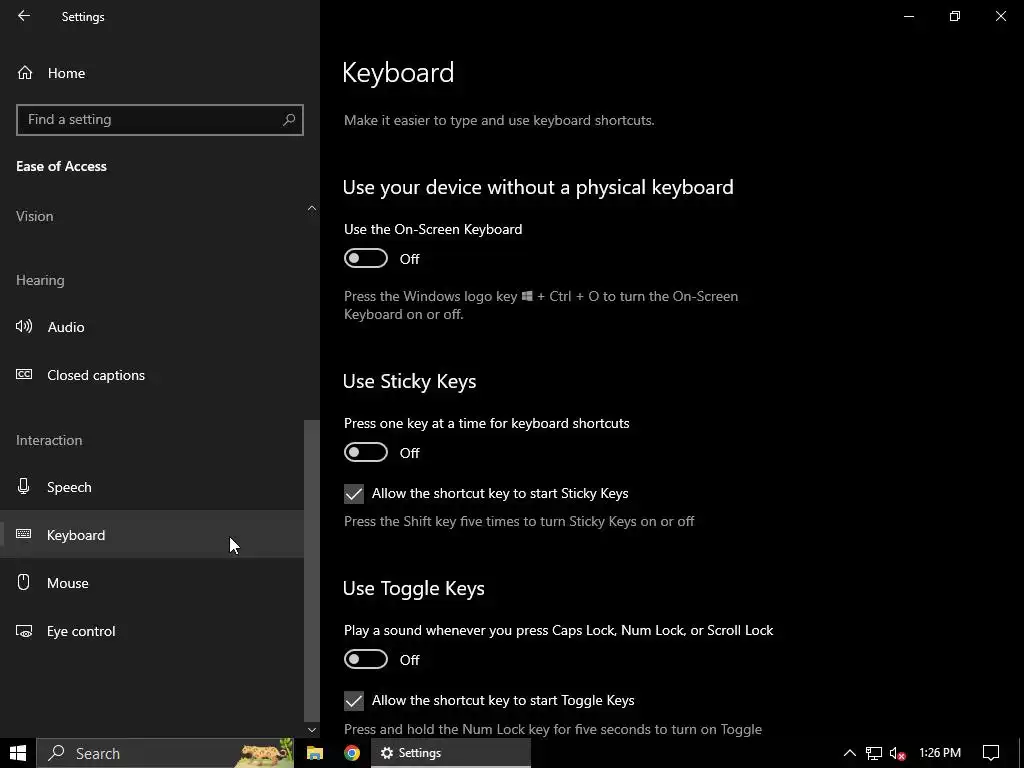Click the search magnifier in Find a setting
This screenshot has height=768, width=1024.
pyautogui.click(x=289, y=119)
